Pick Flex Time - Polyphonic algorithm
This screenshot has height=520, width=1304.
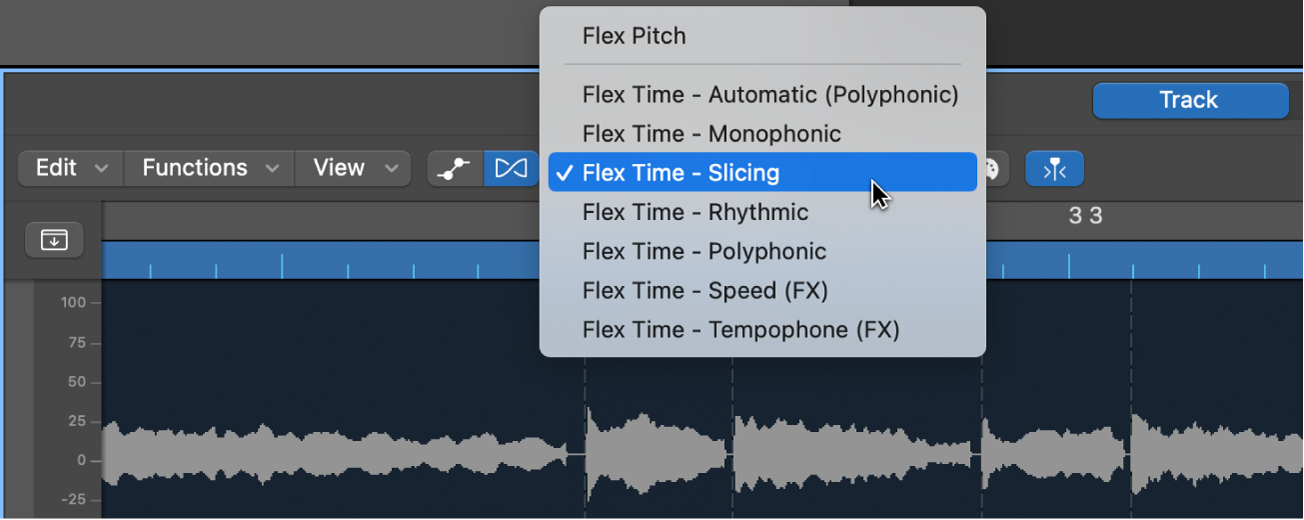(704, 251)
